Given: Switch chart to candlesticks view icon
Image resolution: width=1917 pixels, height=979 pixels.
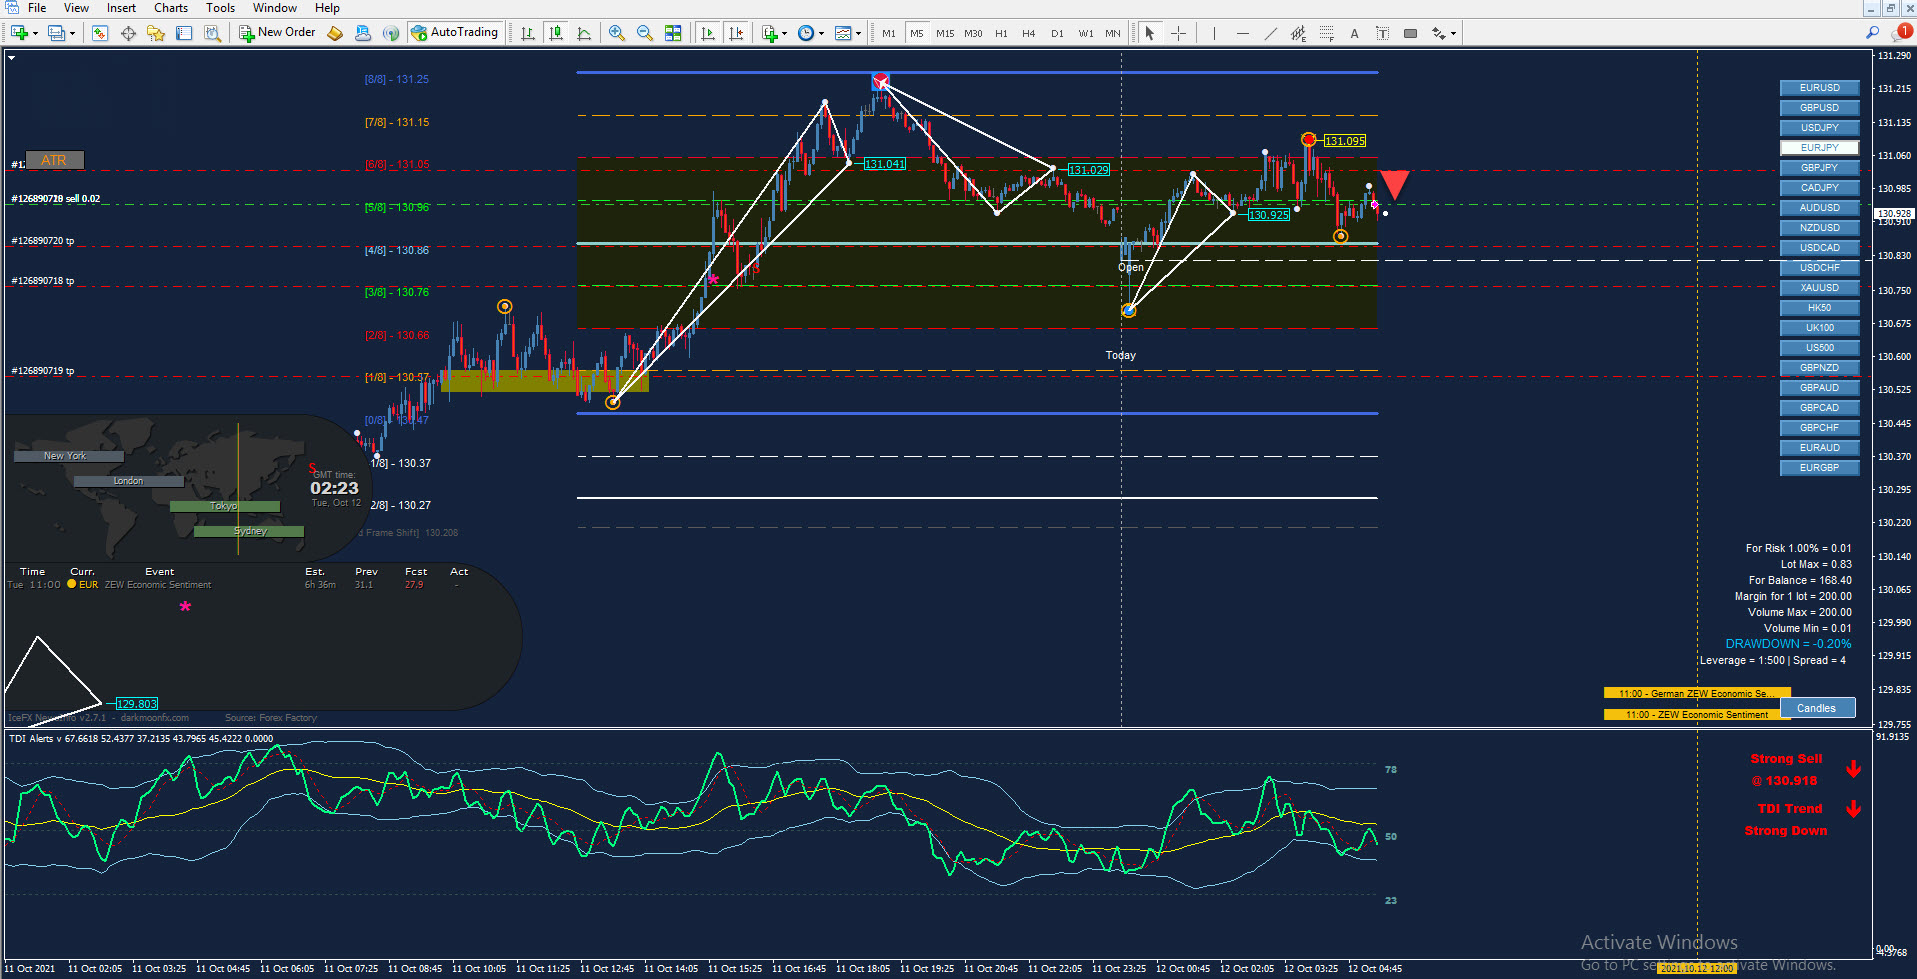Looking at the screenshot, I should pyautogui.click(x=556, y=33).
